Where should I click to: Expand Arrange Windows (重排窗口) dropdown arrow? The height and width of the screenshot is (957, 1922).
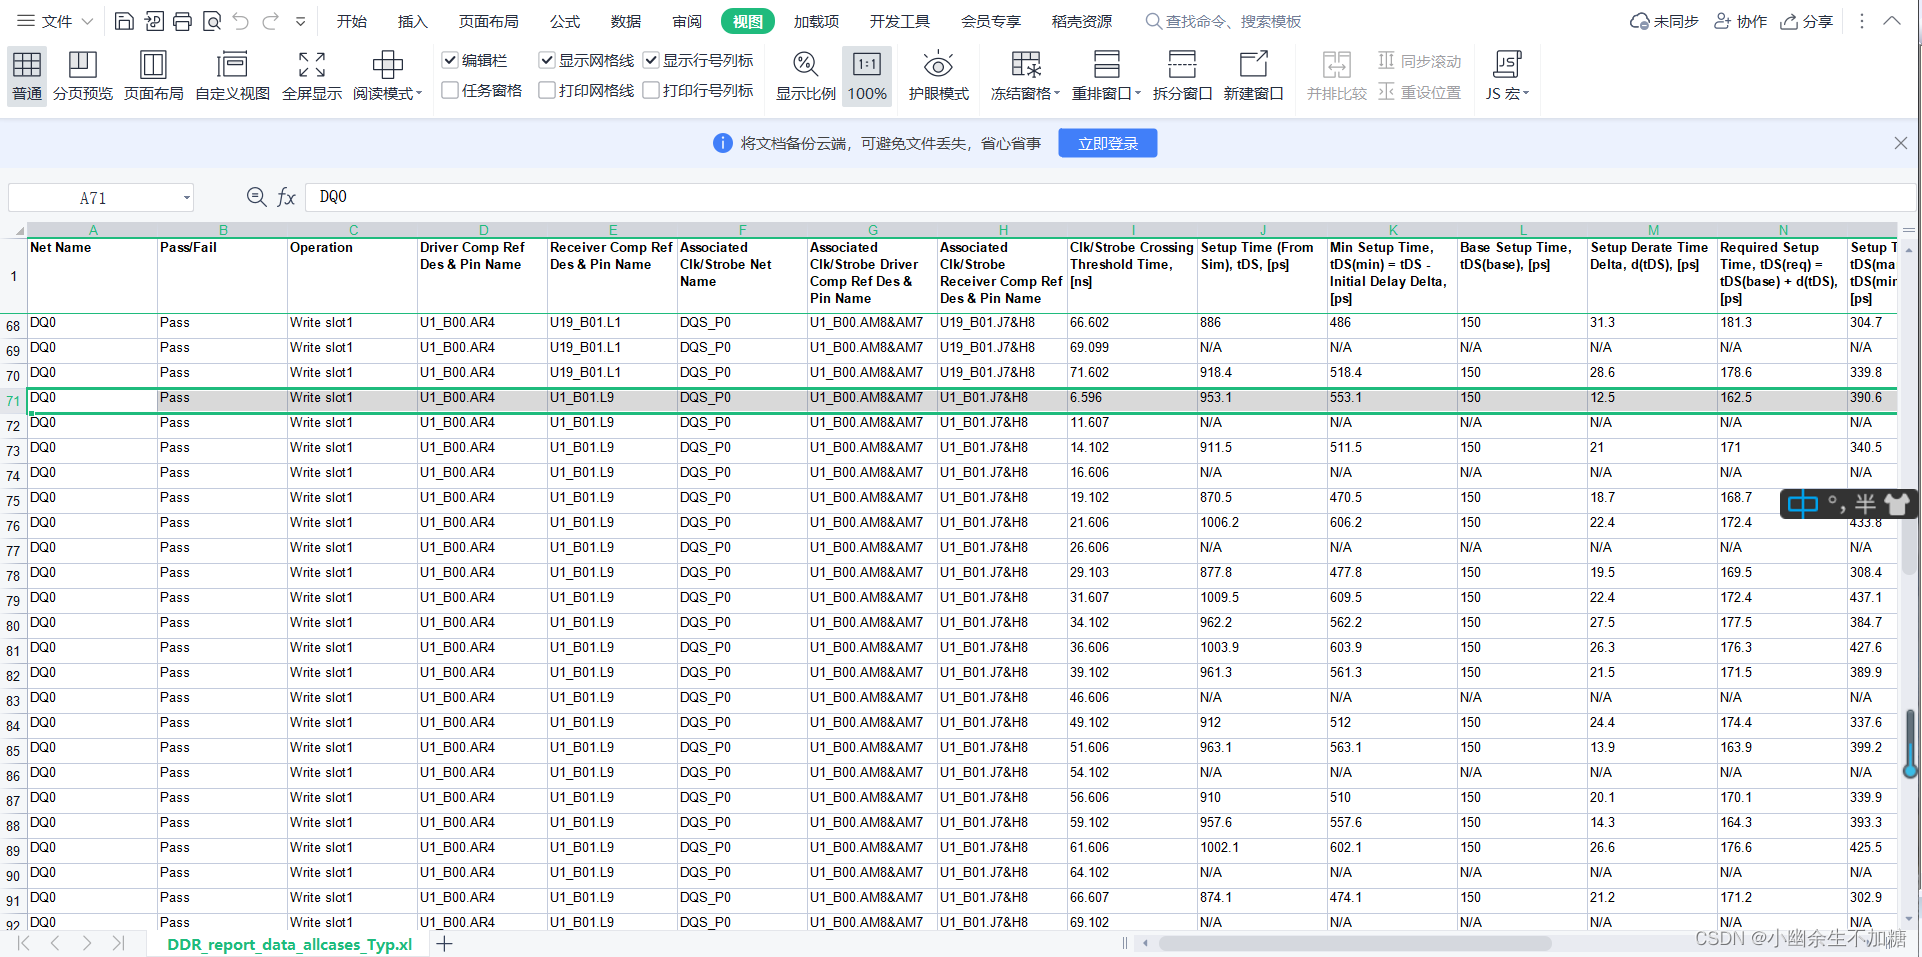pos(1138,93)
